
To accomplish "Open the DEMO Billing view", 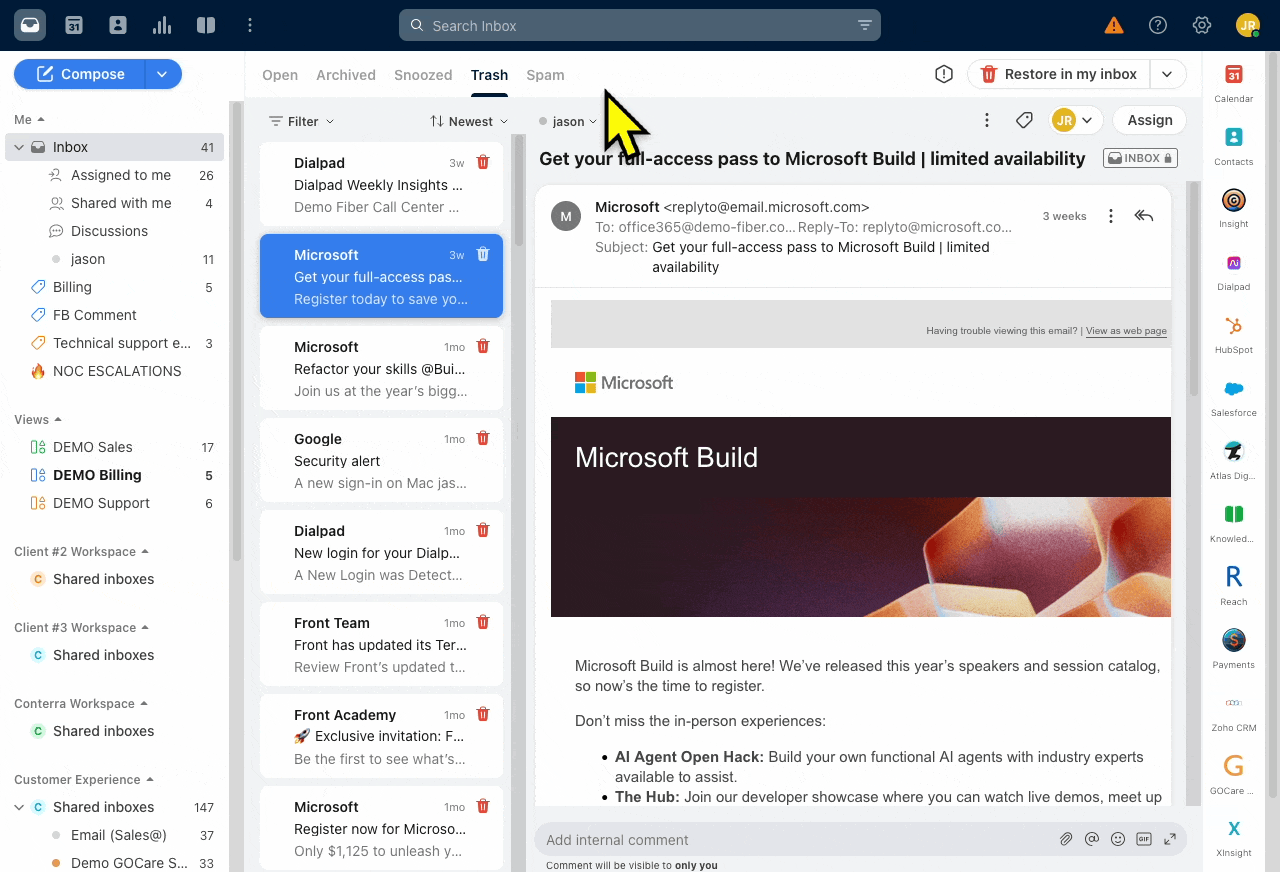I will tap(97, 475).
